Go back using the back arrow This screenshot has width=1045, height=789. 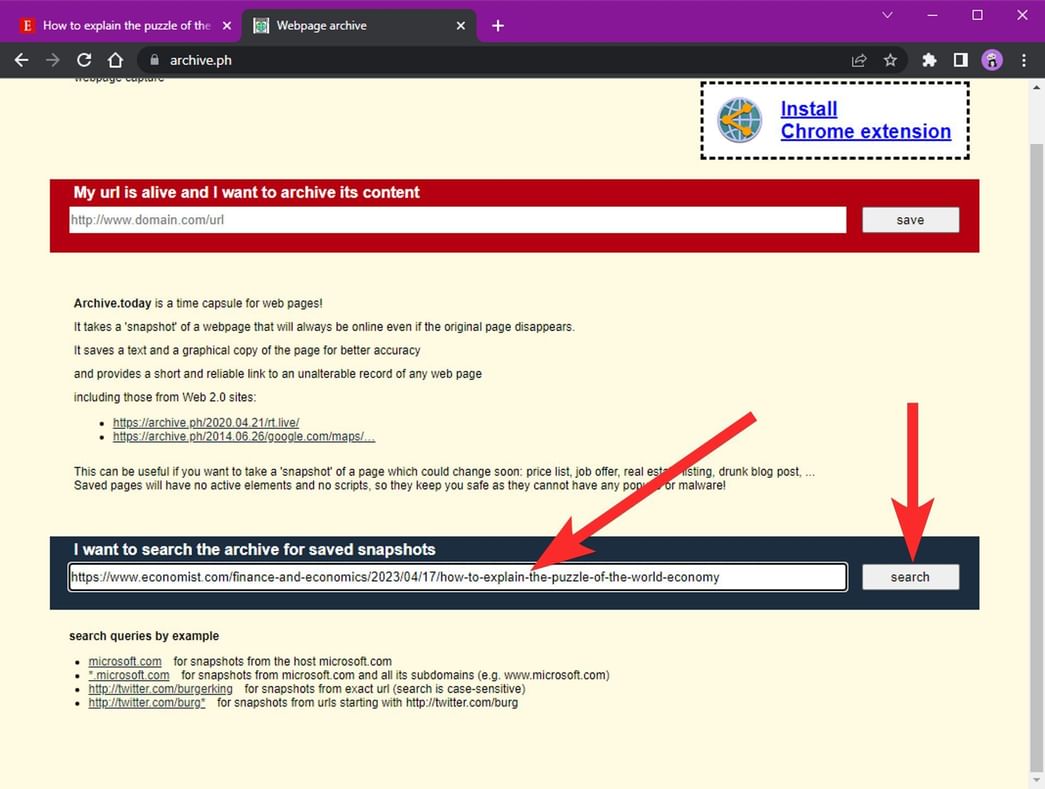[21, 60]
